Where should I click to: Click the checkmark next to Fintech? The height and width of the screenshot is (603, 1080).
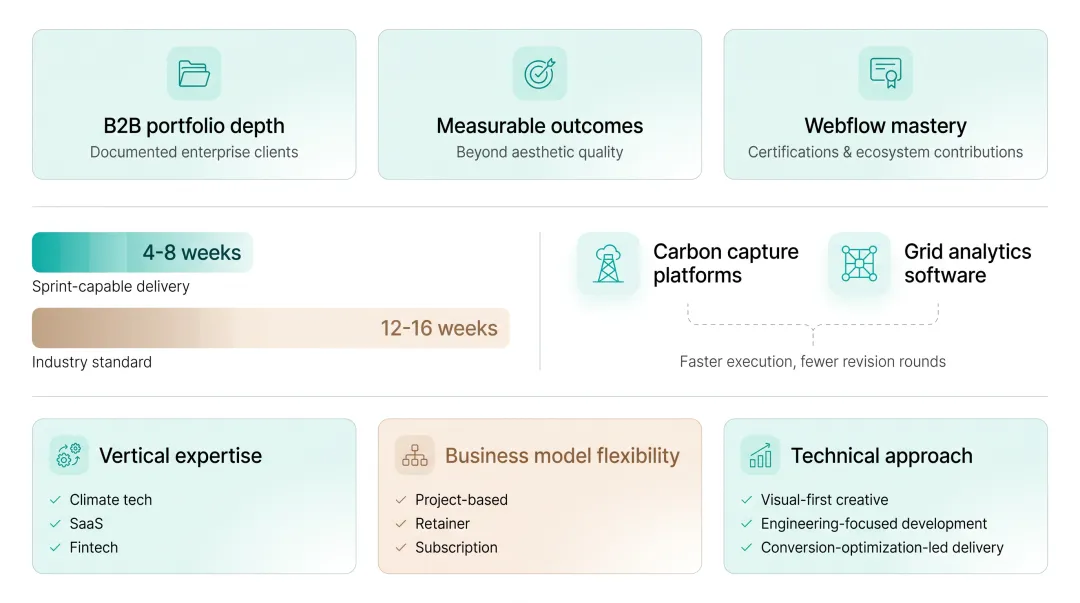coord(56,548)
